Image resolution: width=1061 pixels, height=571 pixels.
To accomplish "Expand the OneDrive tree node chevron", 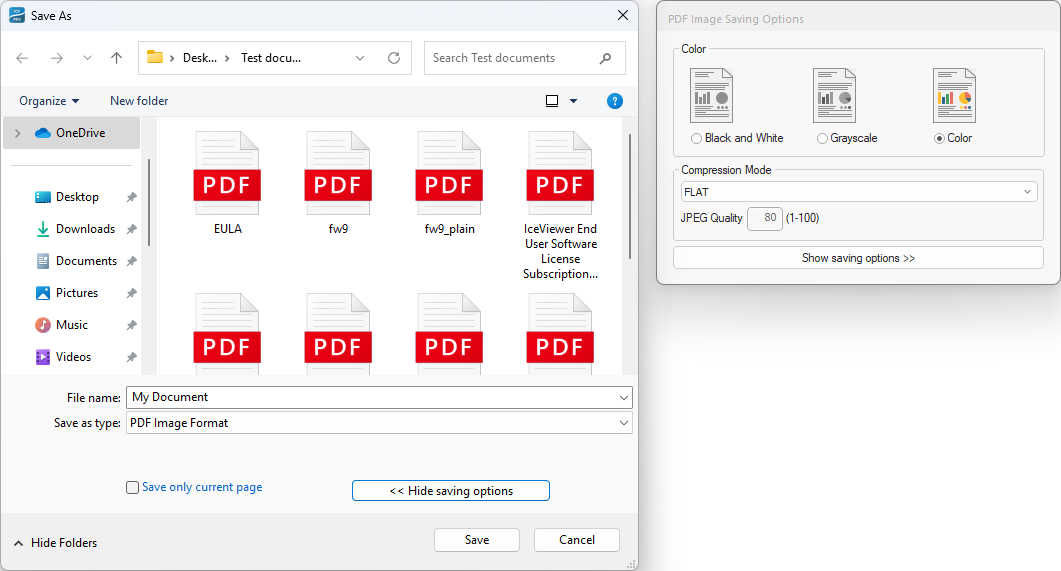I will click(x=18, y=133).
